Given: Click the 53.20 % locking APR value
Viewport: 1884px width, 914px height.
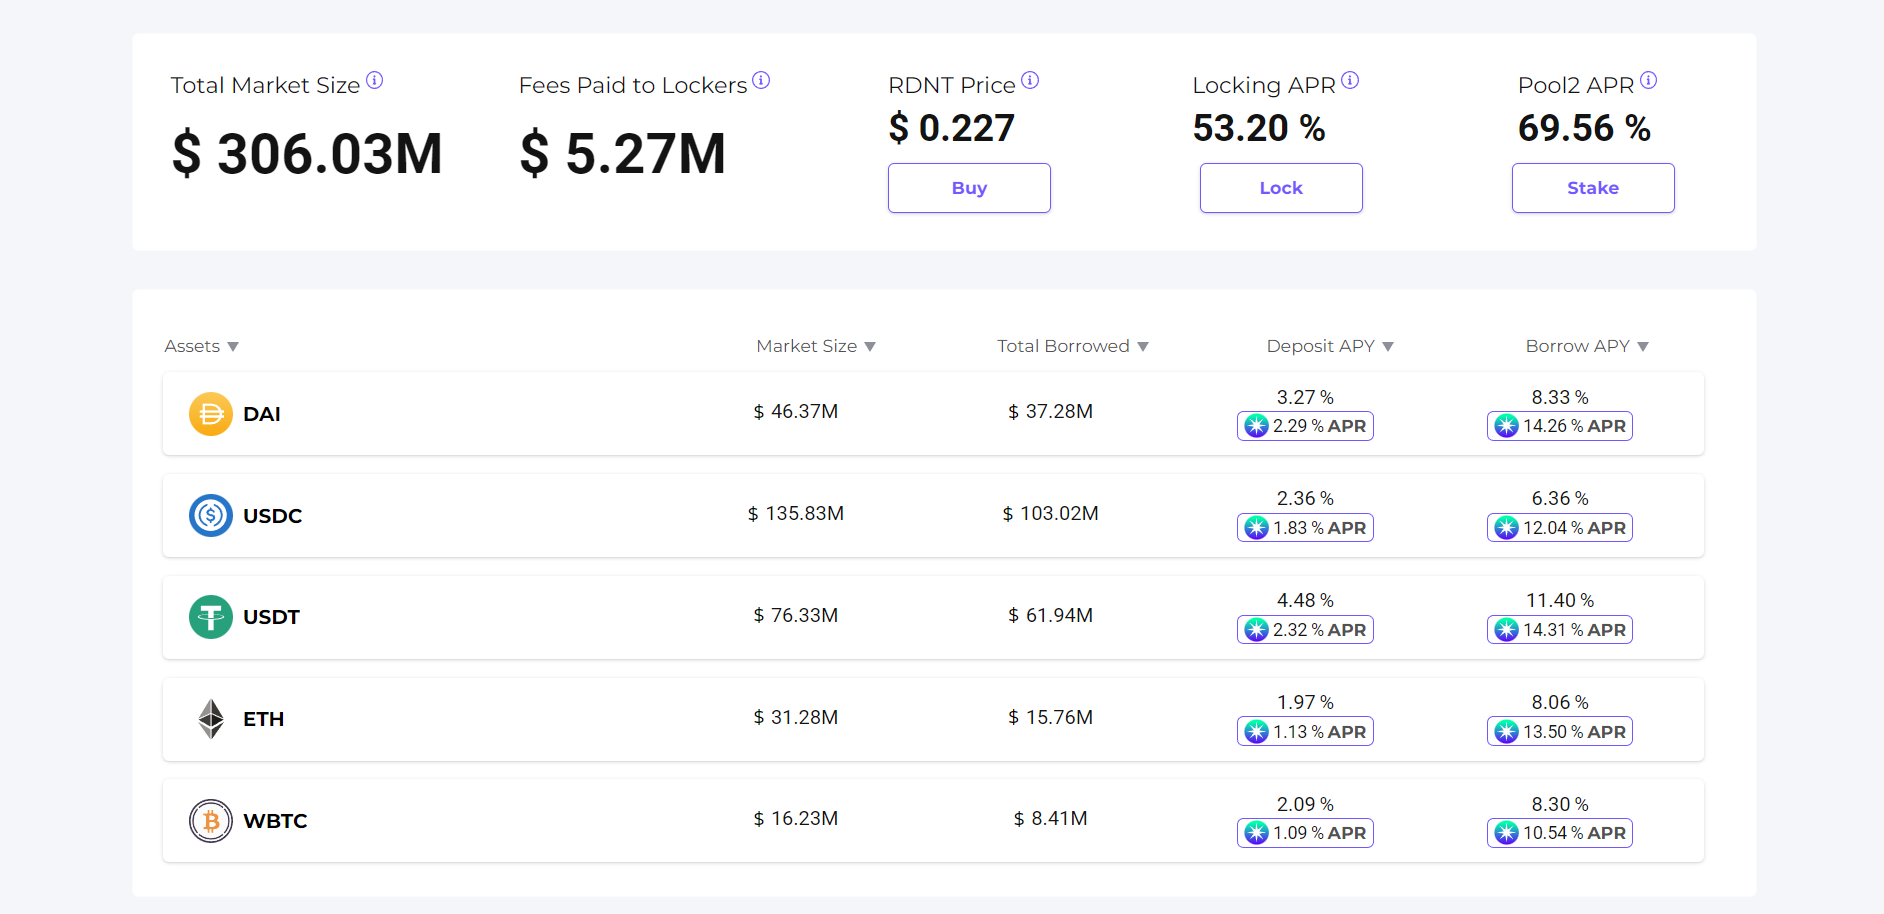Looking at the screenshot, I should pyautogui.click(x=1259, y=128).
